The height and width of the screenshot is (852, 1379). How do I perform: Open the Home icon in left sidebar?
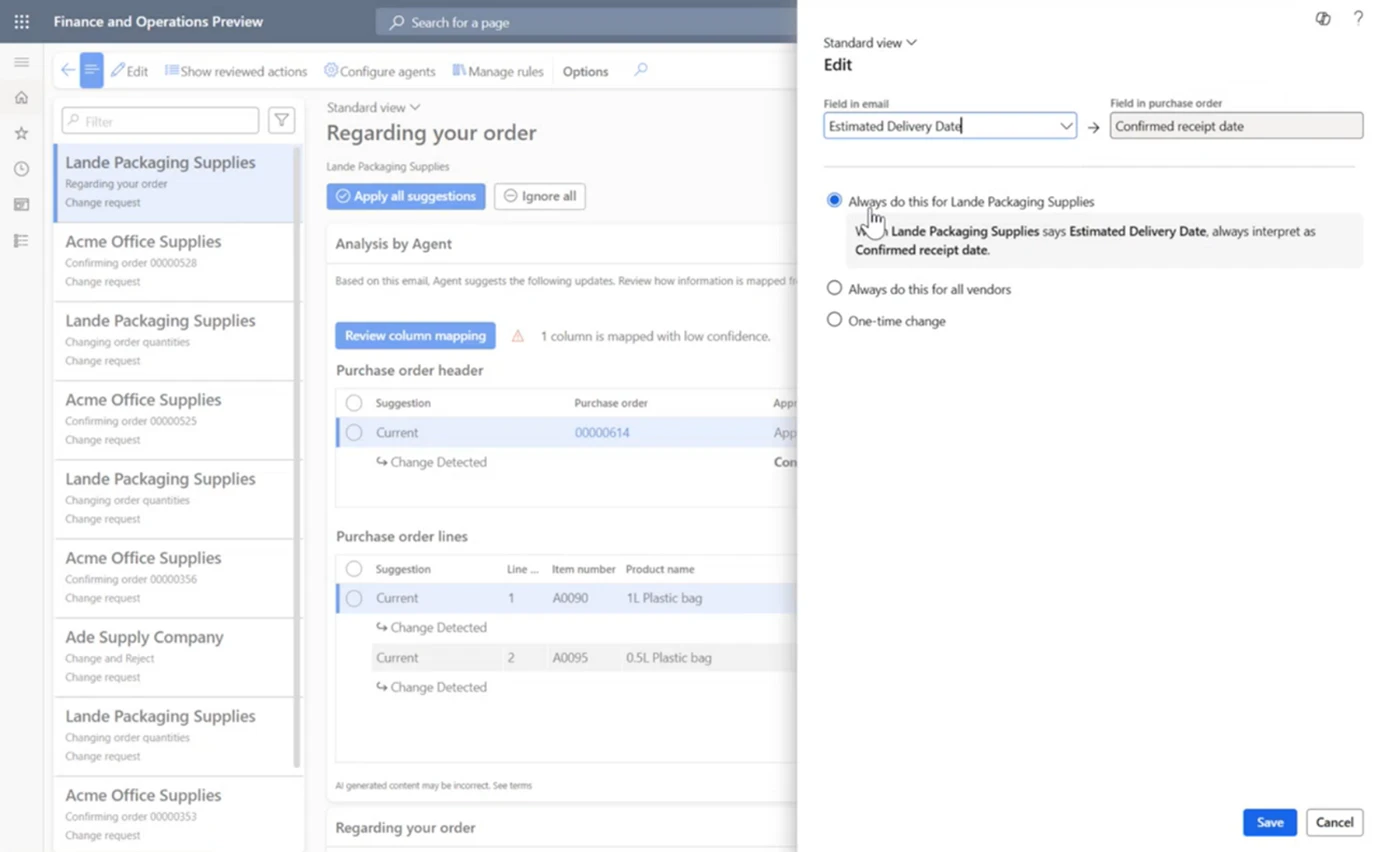click(20, 97)
